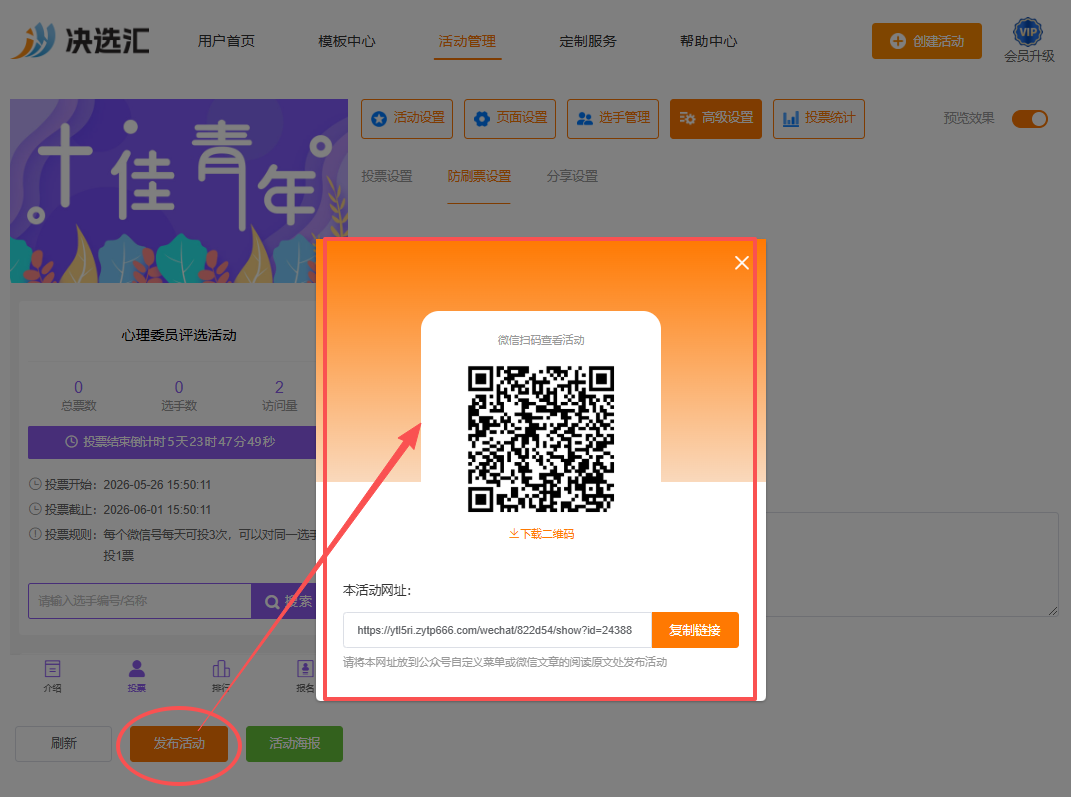Image resolution: width=1071 pixels, height=797 pixels.
Task: Close the QR code popup
Action: (742, 263)
